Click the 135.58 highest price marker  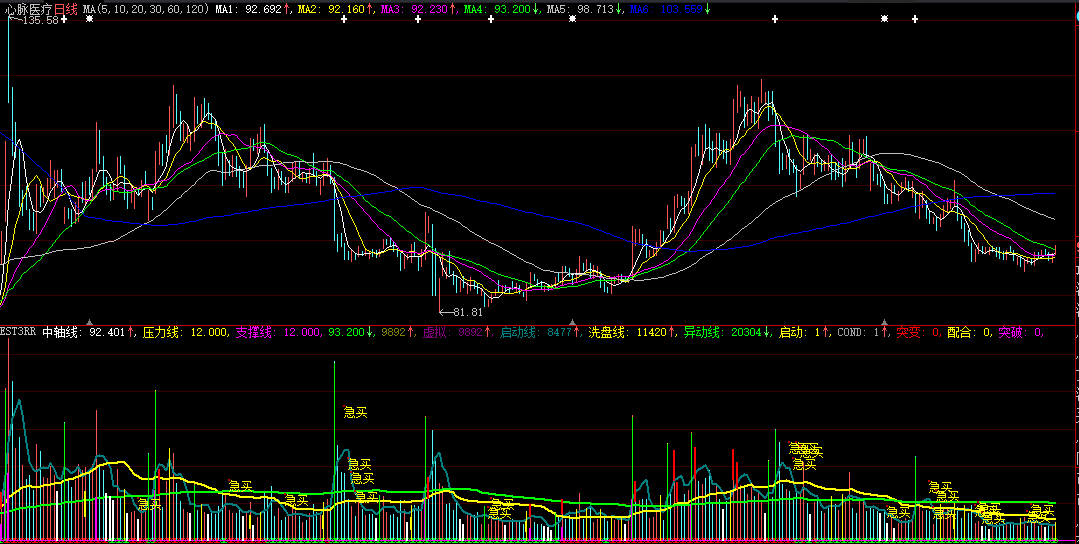tap(36, 20)
